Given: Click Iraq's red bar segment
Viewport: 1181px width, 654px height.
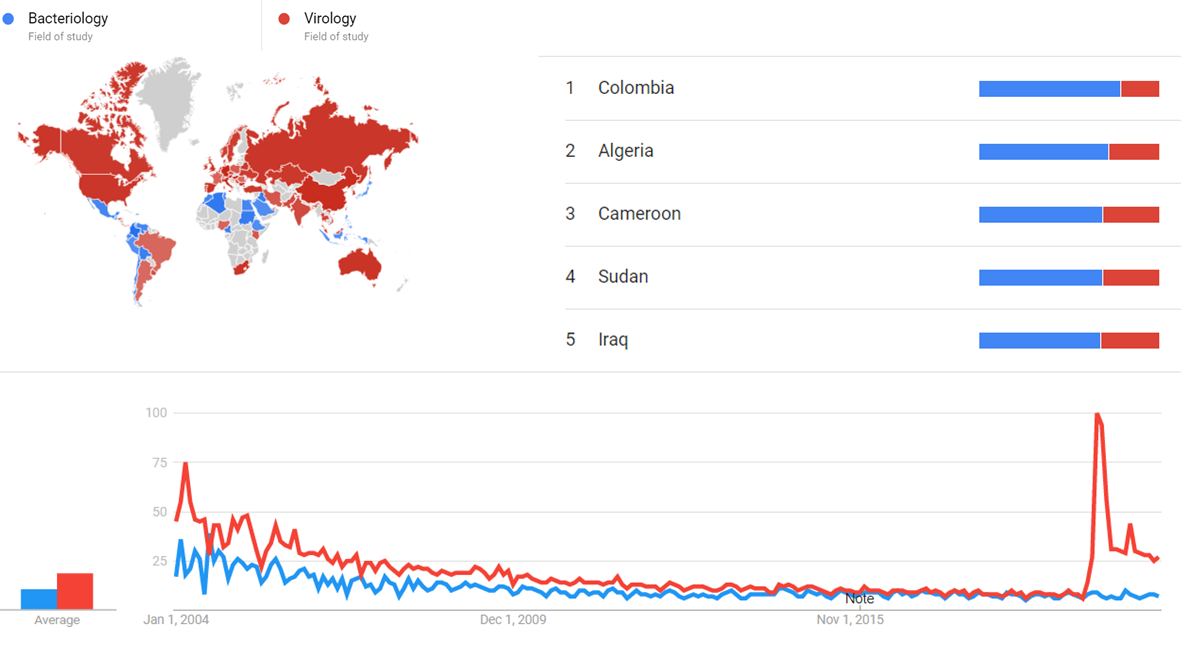Looking at the screenshot, I should tap(1130, 341).
